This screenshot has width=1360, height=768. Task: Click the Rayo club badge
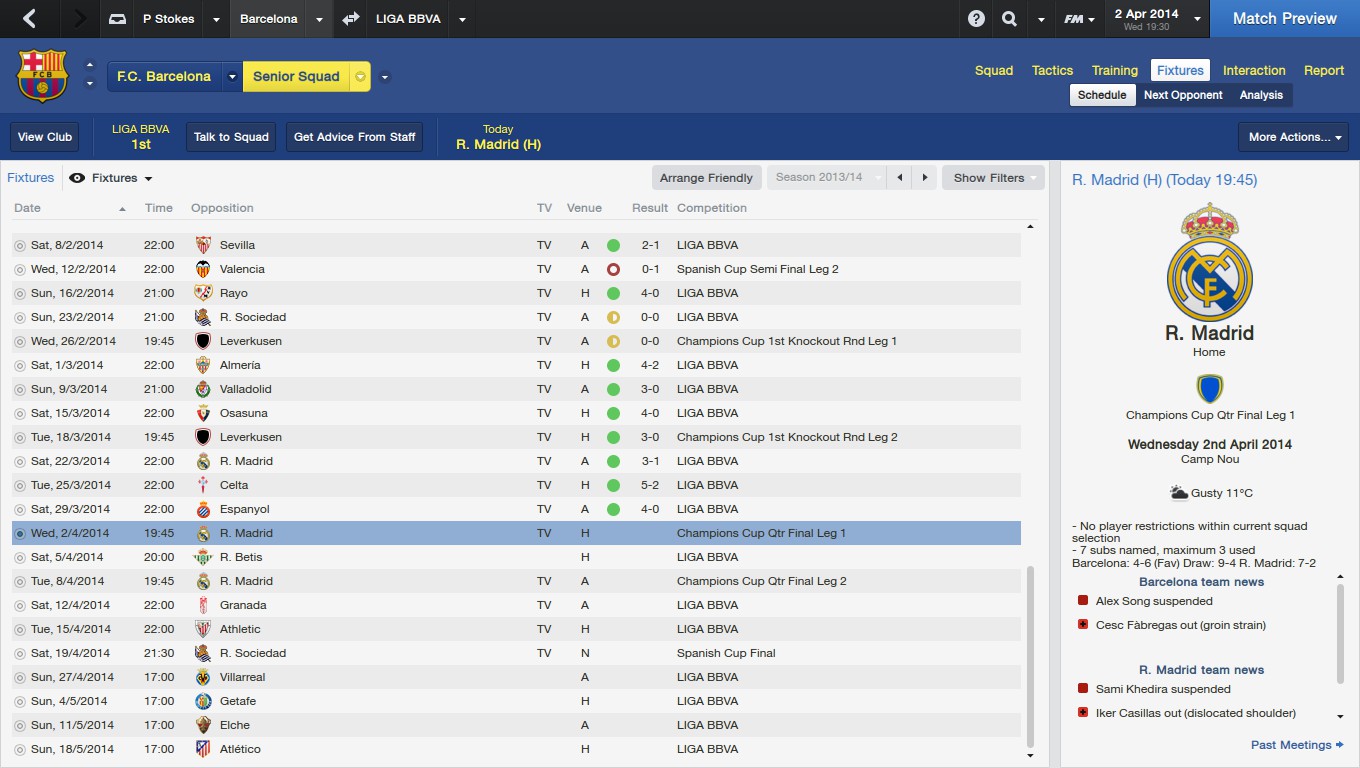pos(203,293)
